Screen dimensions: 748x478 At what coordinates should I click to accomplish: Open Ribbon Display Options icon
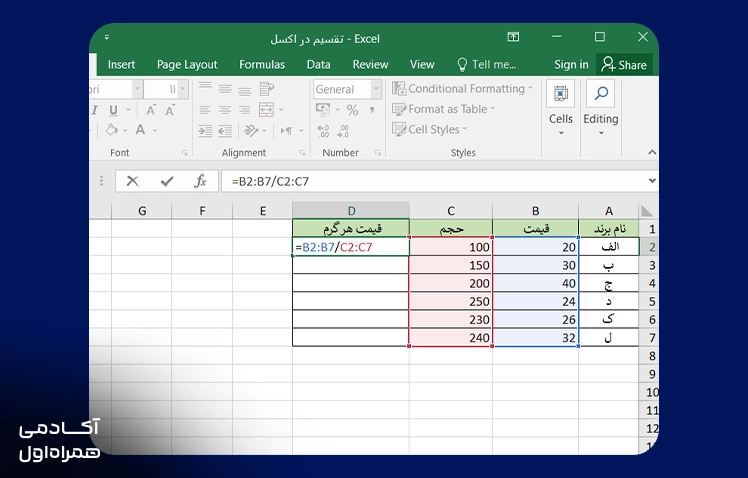(513, 37)
